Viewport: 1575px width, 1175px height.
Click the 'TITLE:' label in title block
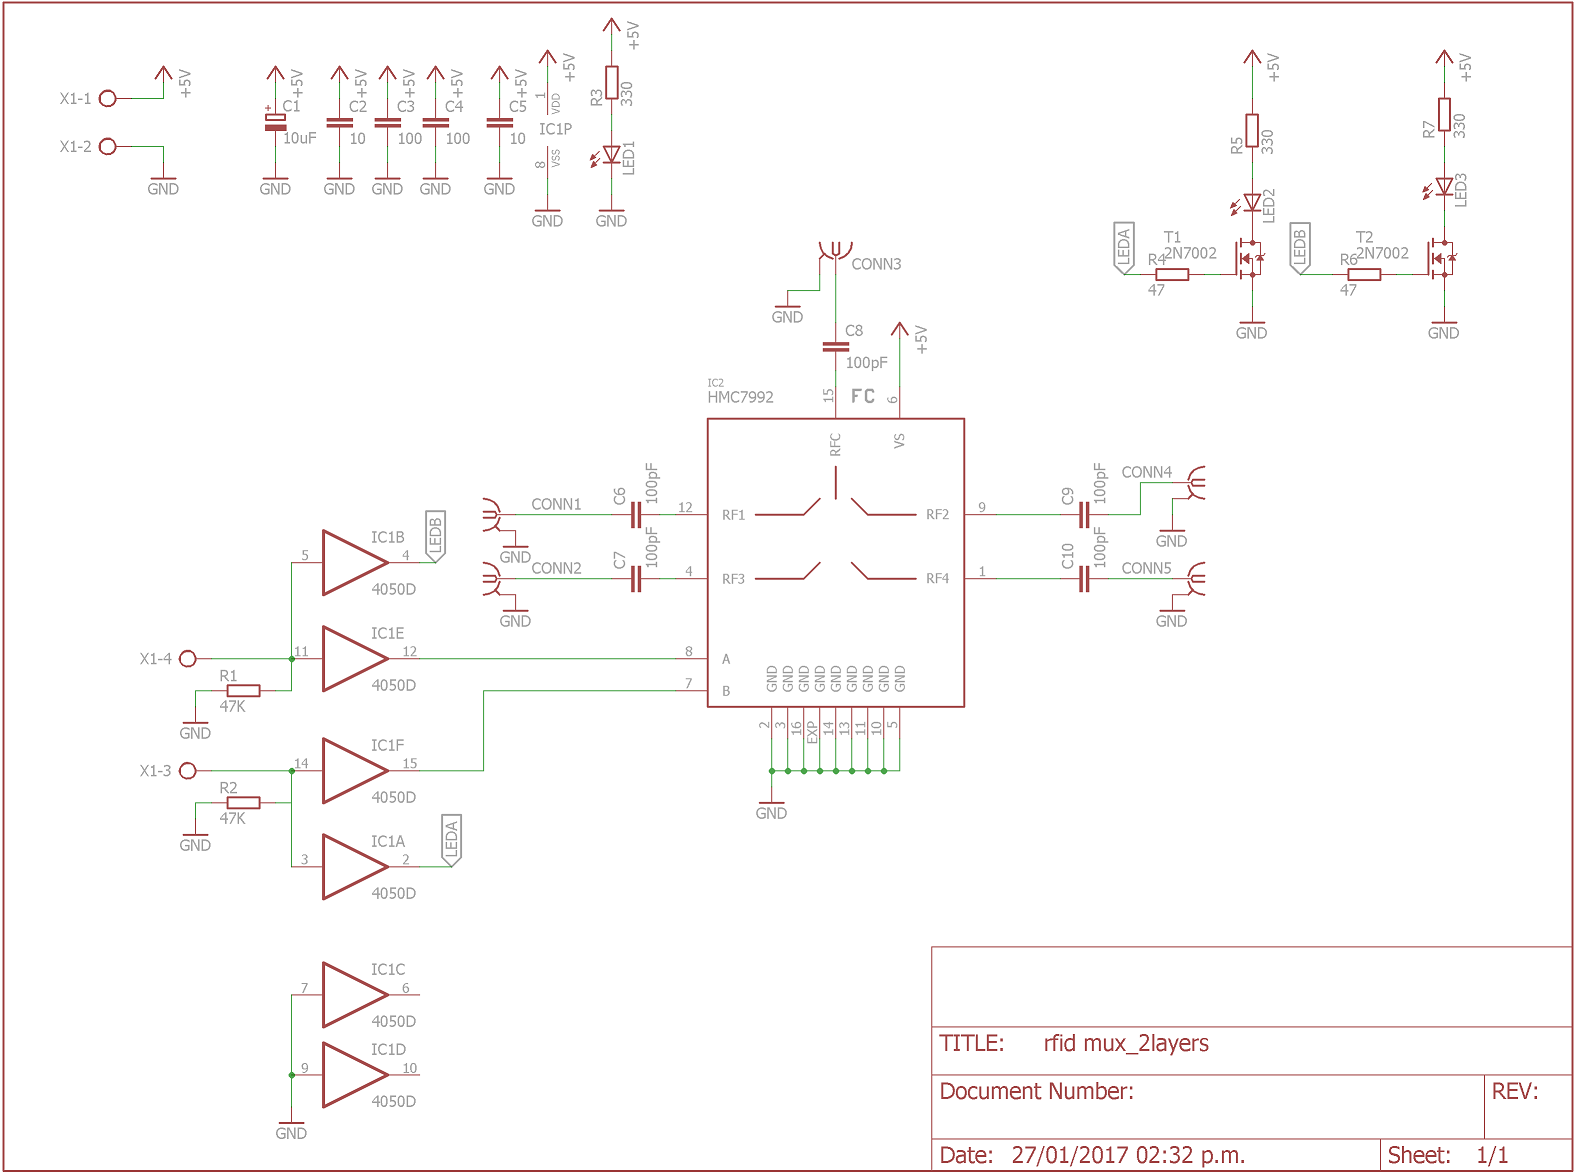(972, 1043)
